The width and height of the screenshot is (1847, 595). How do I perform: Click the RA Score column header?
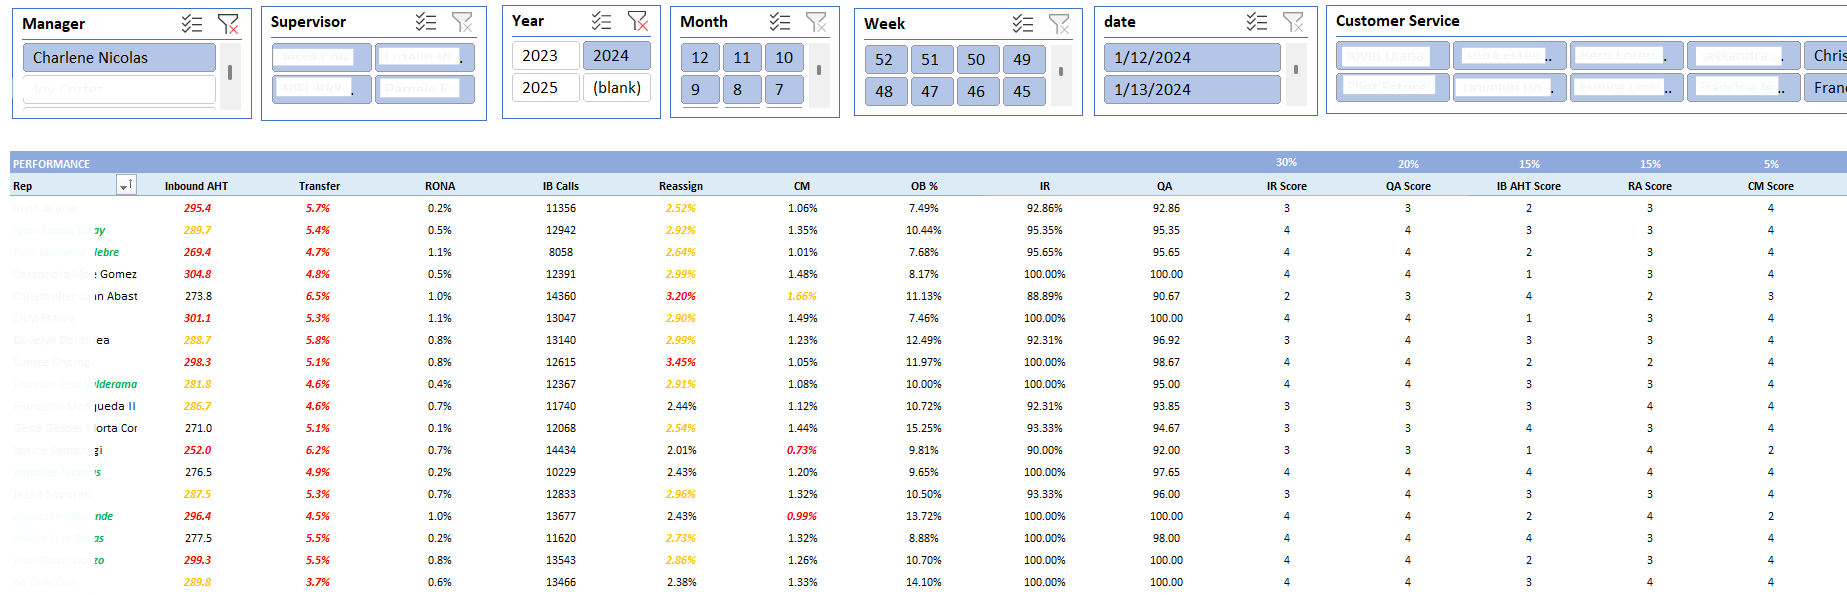tap(1649, 186)
